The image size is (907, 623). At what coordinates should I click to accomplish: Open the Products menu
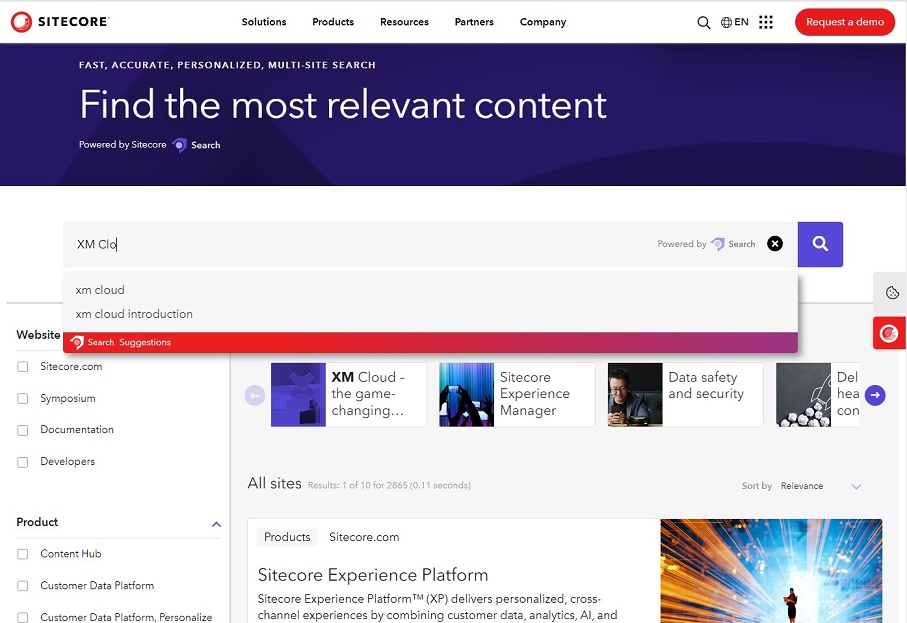(x=333, y=22)
